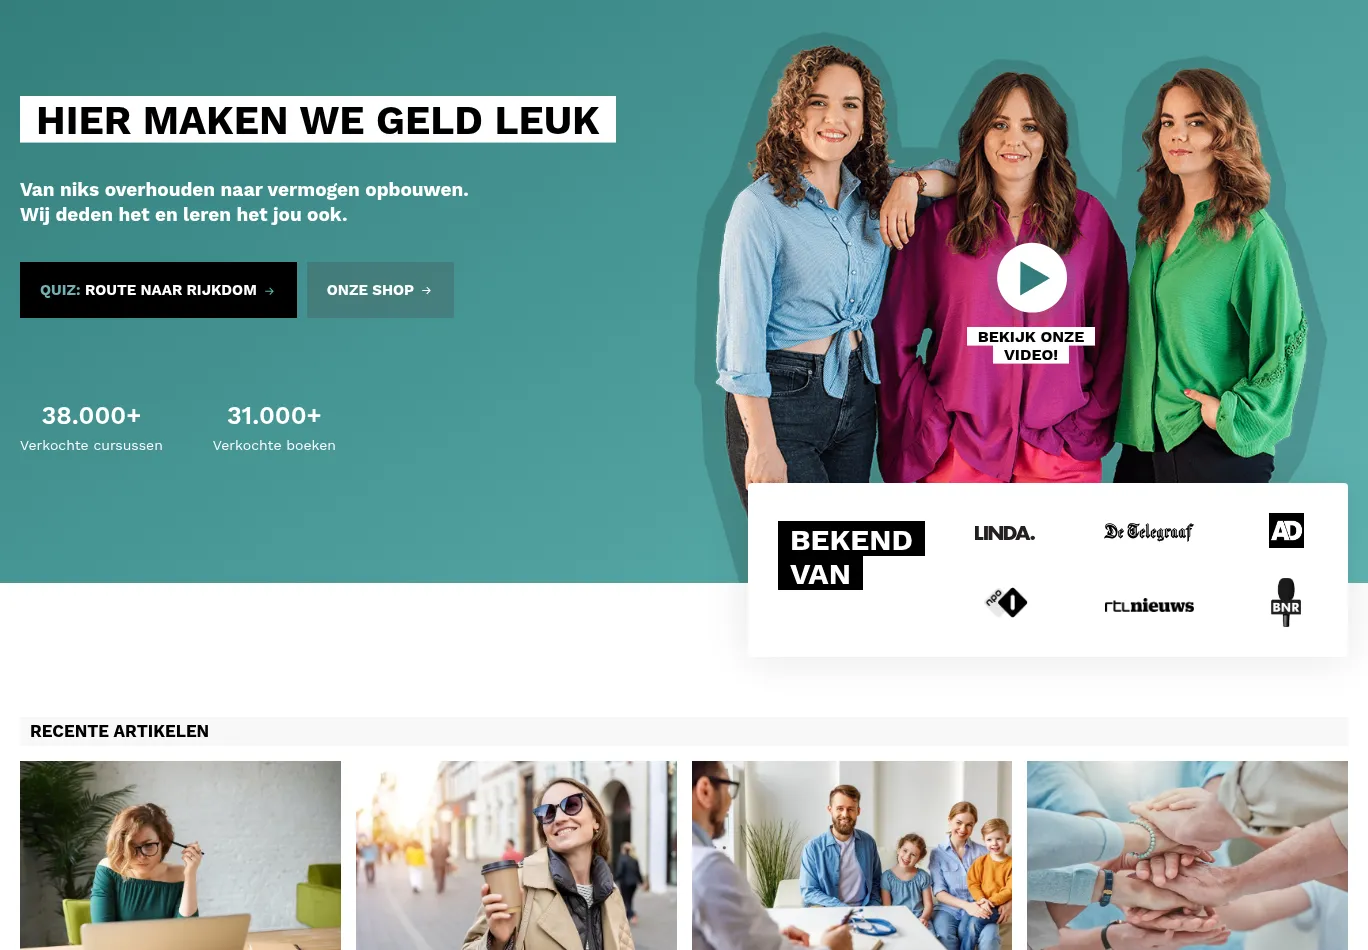Click the 38.000+ Verkochte cursussen stat
This screenshot has width=1368, height=950.
coord(91,428)
